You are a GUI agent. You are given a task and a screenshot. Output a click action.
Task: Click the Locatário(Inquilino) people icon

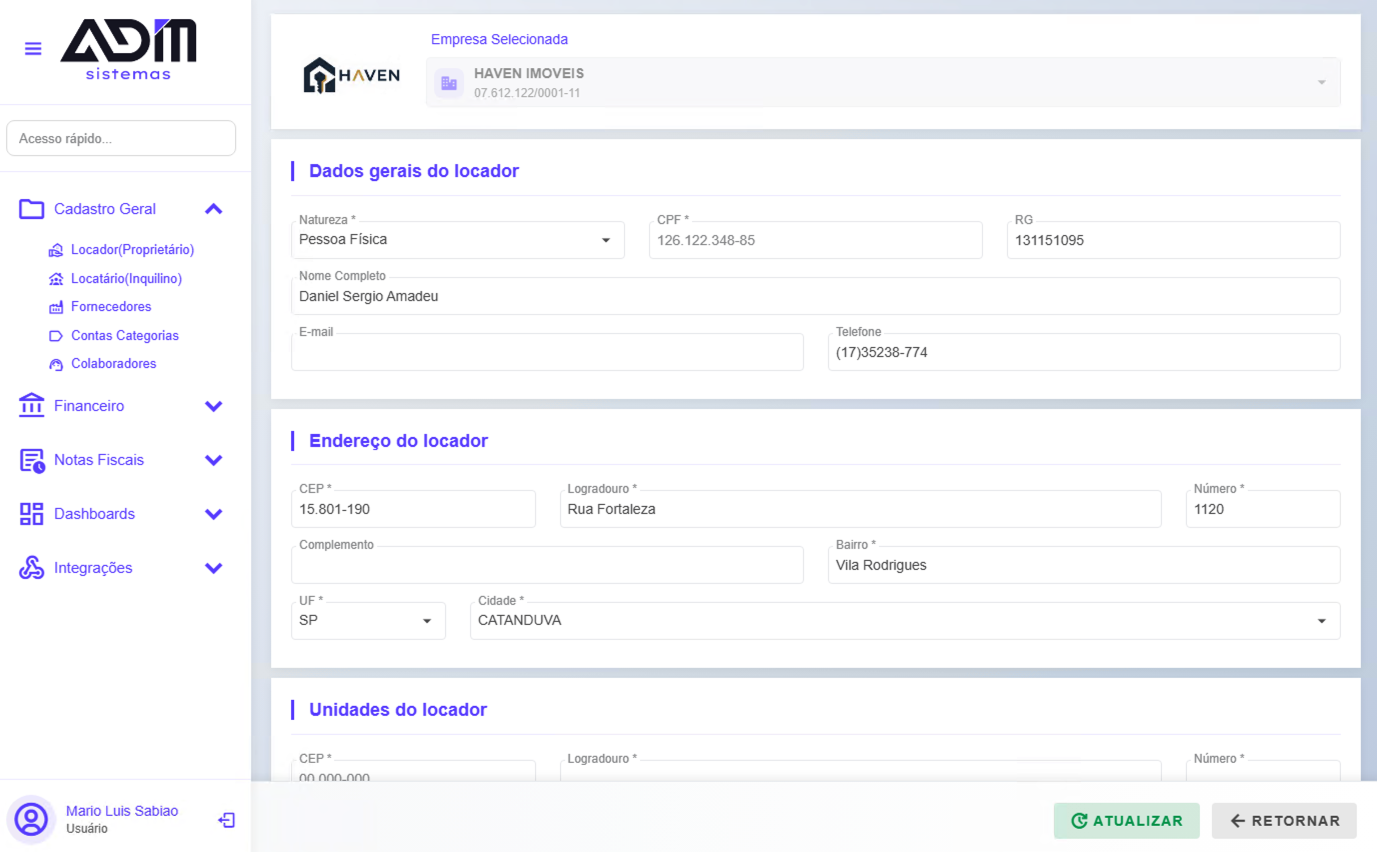(56, 279)
